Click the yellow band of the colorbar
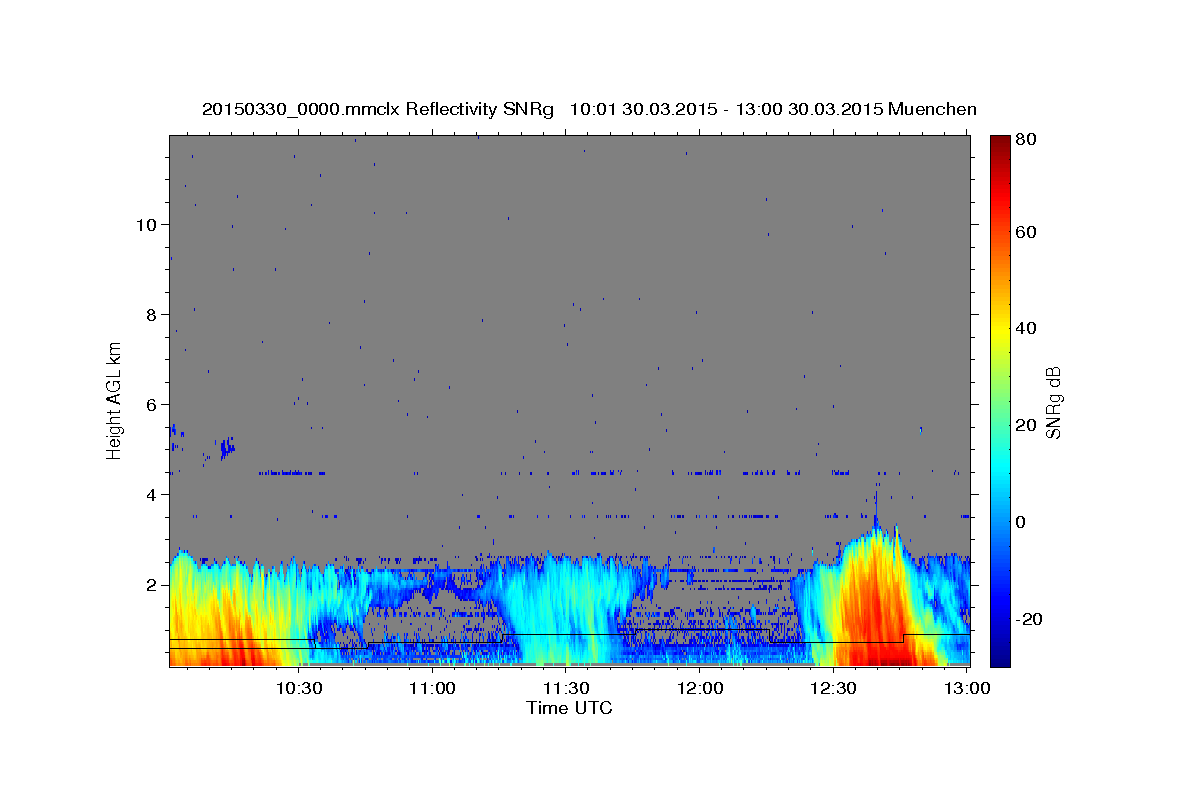 tap(999, 332)
